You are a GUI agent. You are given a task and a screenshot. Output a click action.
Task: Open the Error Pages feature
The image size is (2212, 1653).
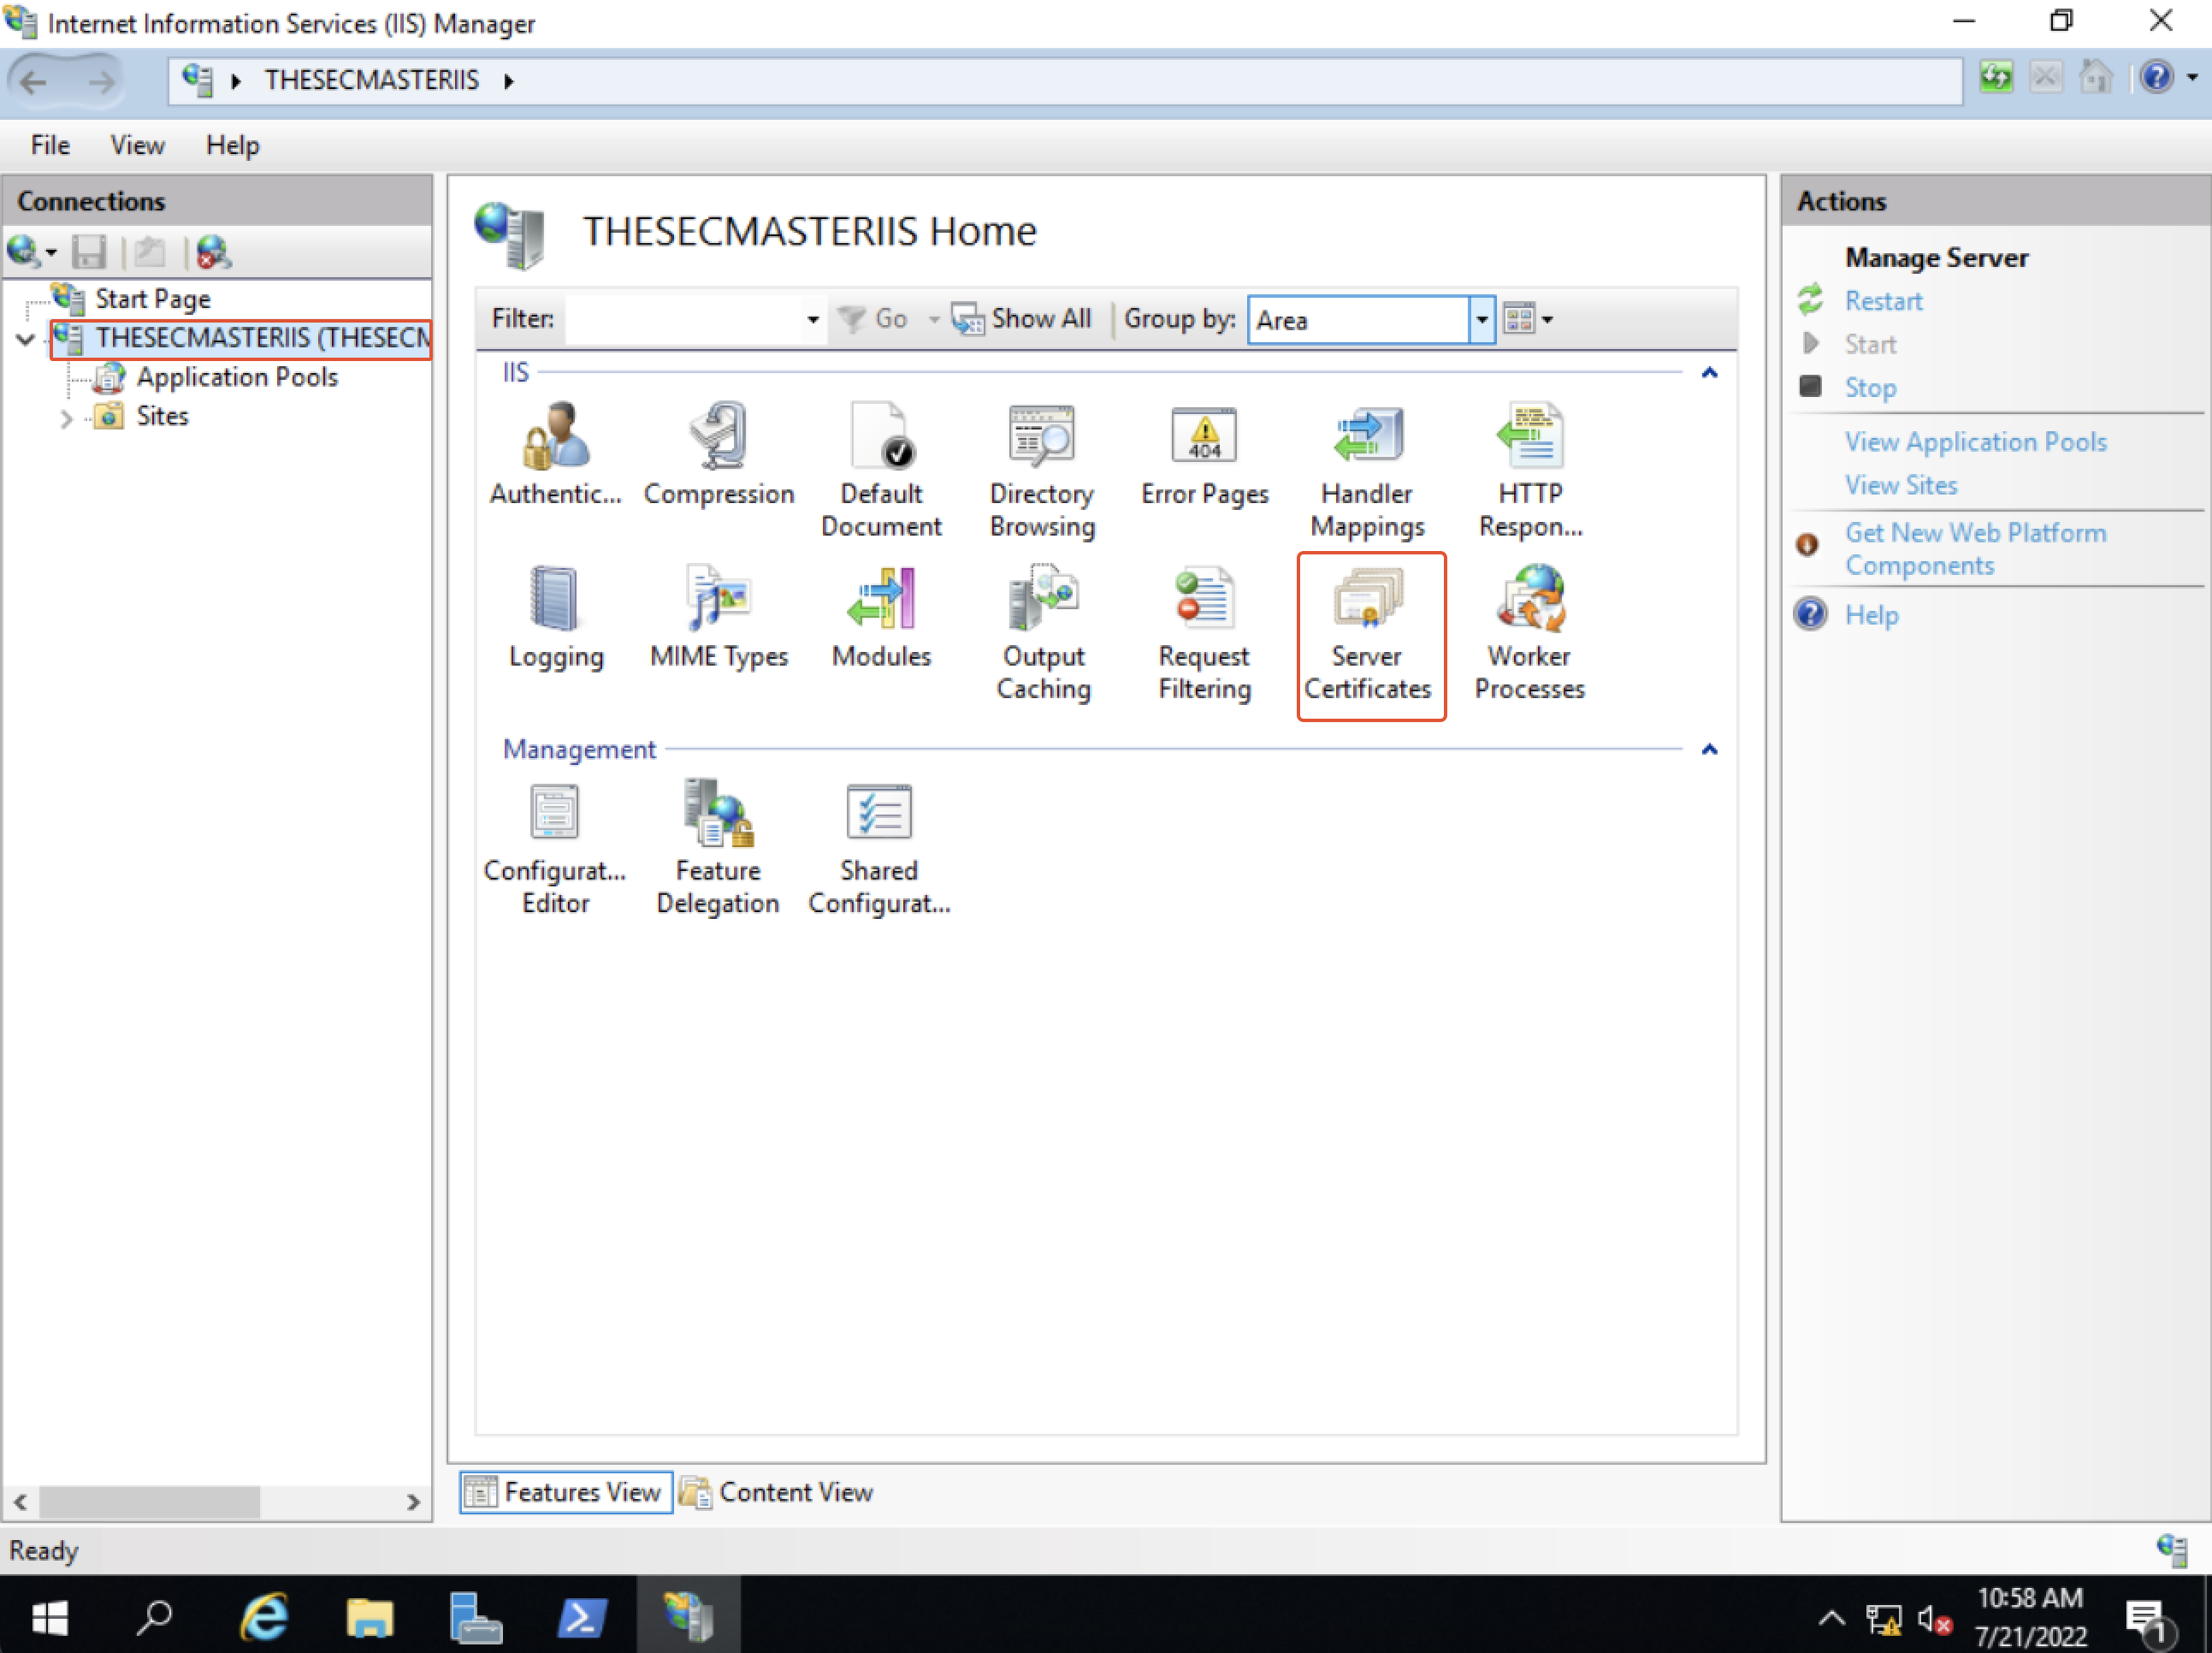coord(1204,454)
